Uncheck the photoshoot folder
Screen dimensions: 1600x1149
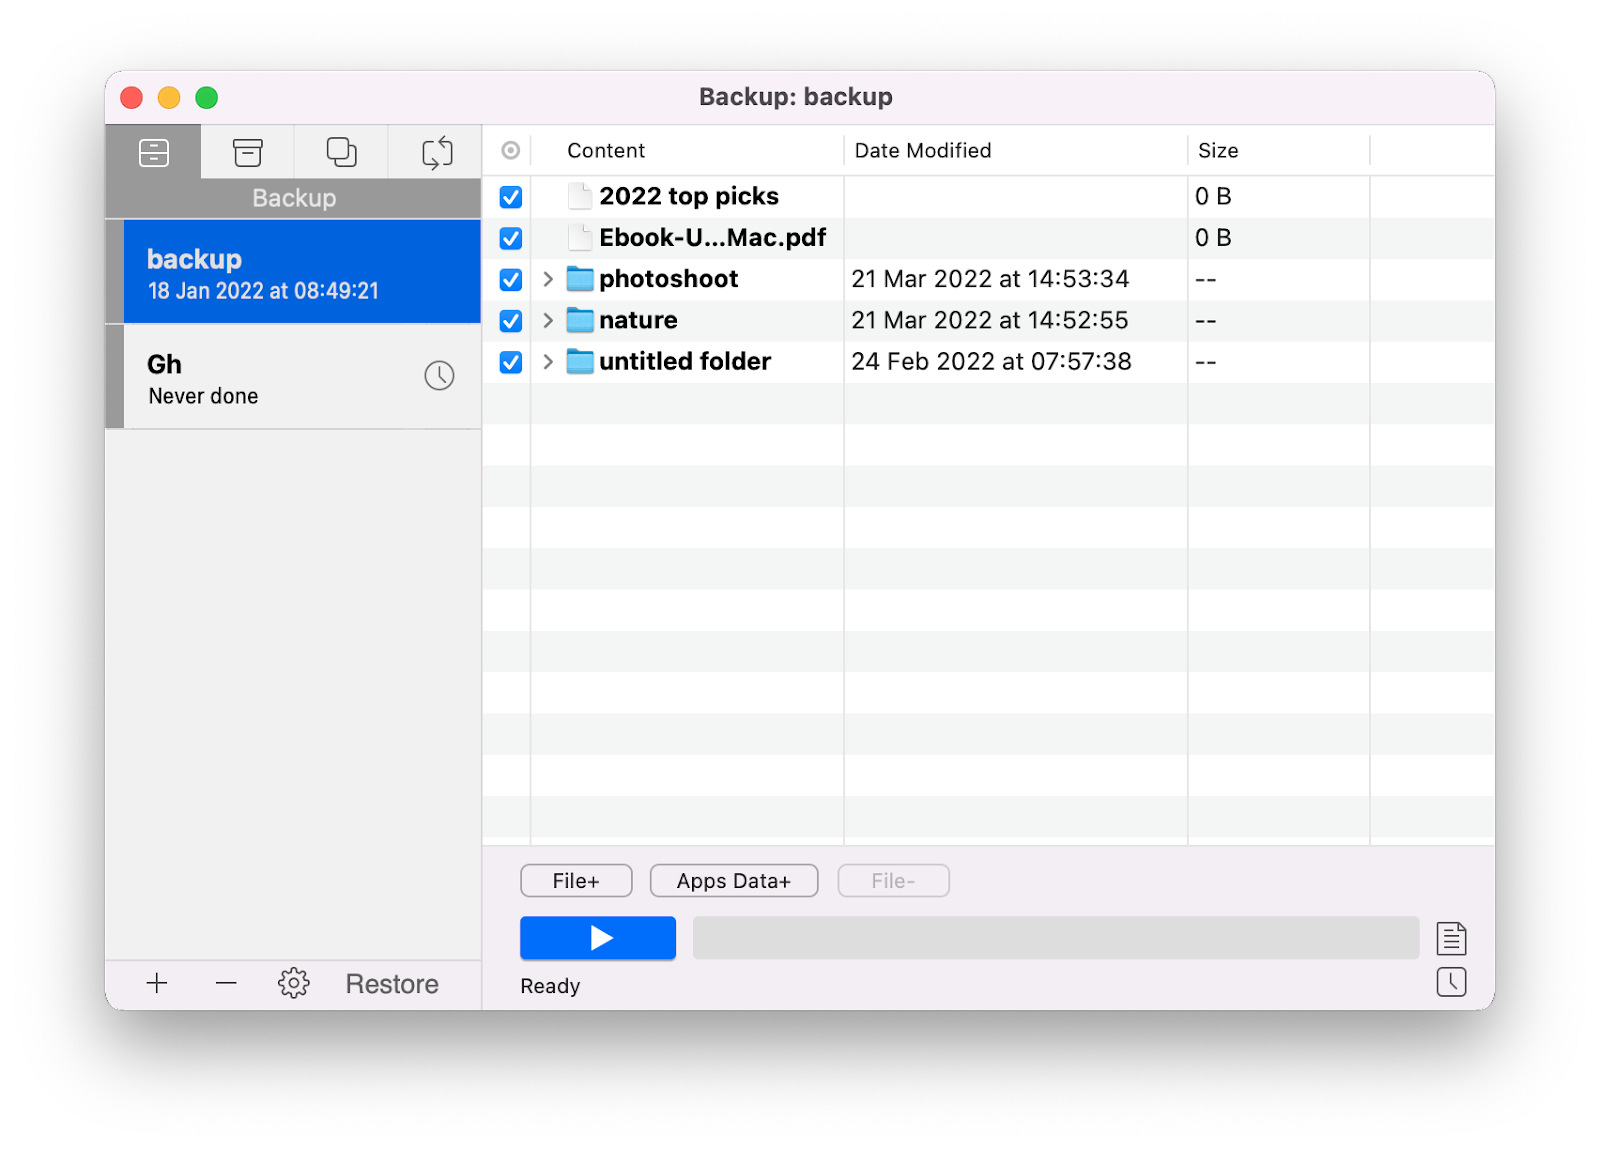(510, 280)
